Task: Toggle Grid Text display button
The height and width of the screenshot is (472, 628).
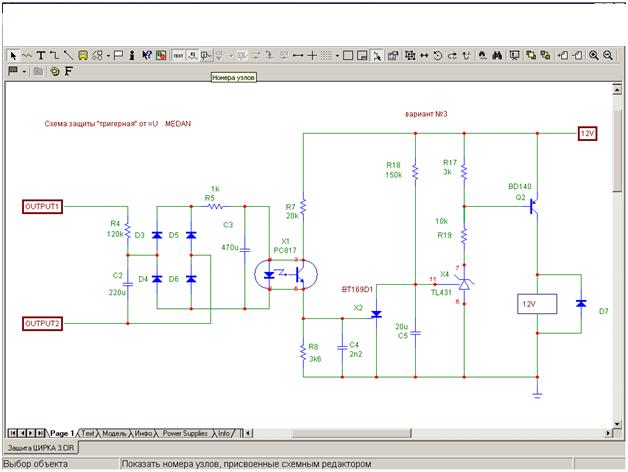Action: (x=178, y=56)
